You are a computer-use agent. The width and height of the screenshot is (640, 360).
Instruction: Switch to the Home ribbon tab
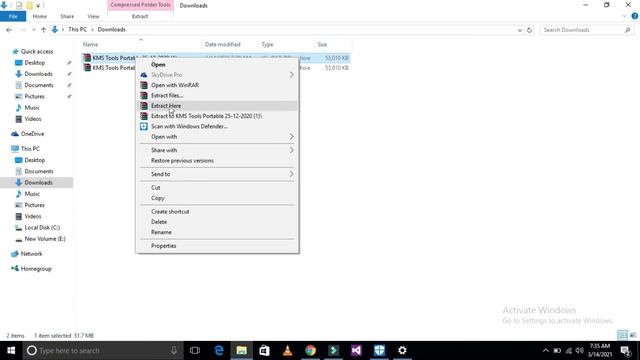[x=40, y=16]
